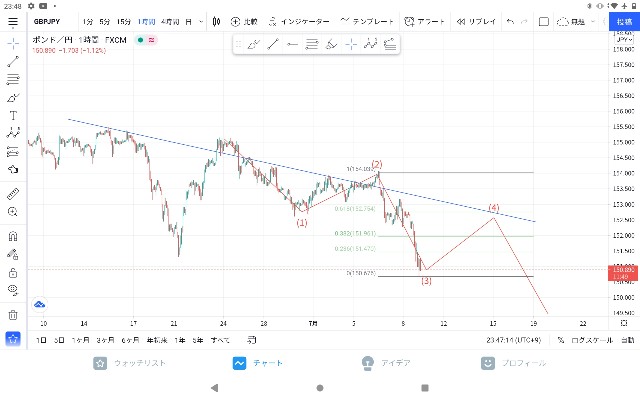Start bar リプレイ replay
Screen dimensions: 640x400
pos(476,22)
